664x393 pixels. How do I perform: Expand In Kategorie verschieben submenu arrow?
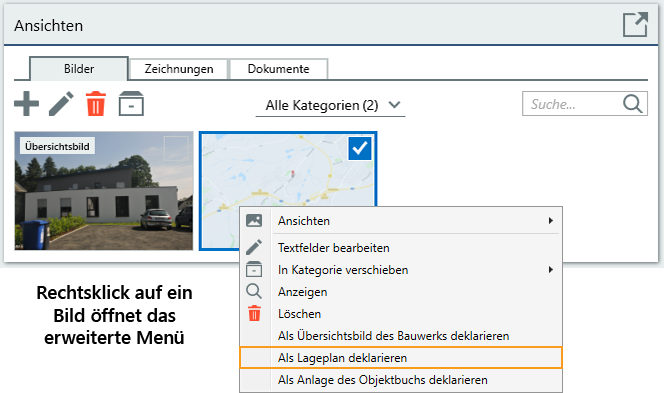551,269
